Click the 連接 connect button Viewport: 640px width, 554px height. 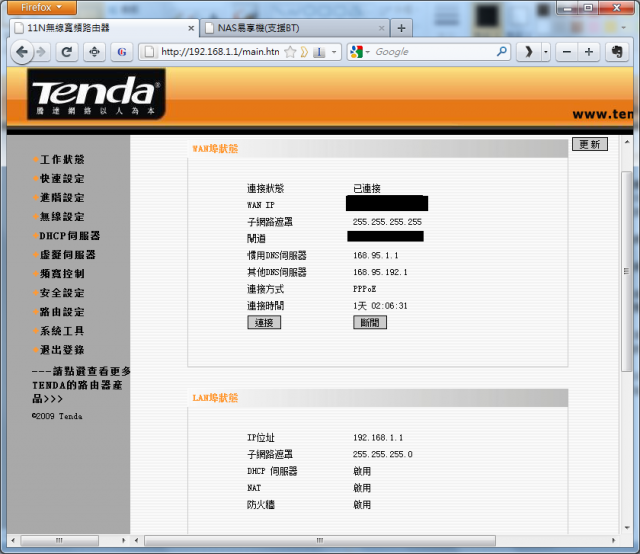click(x=264, y=323)
